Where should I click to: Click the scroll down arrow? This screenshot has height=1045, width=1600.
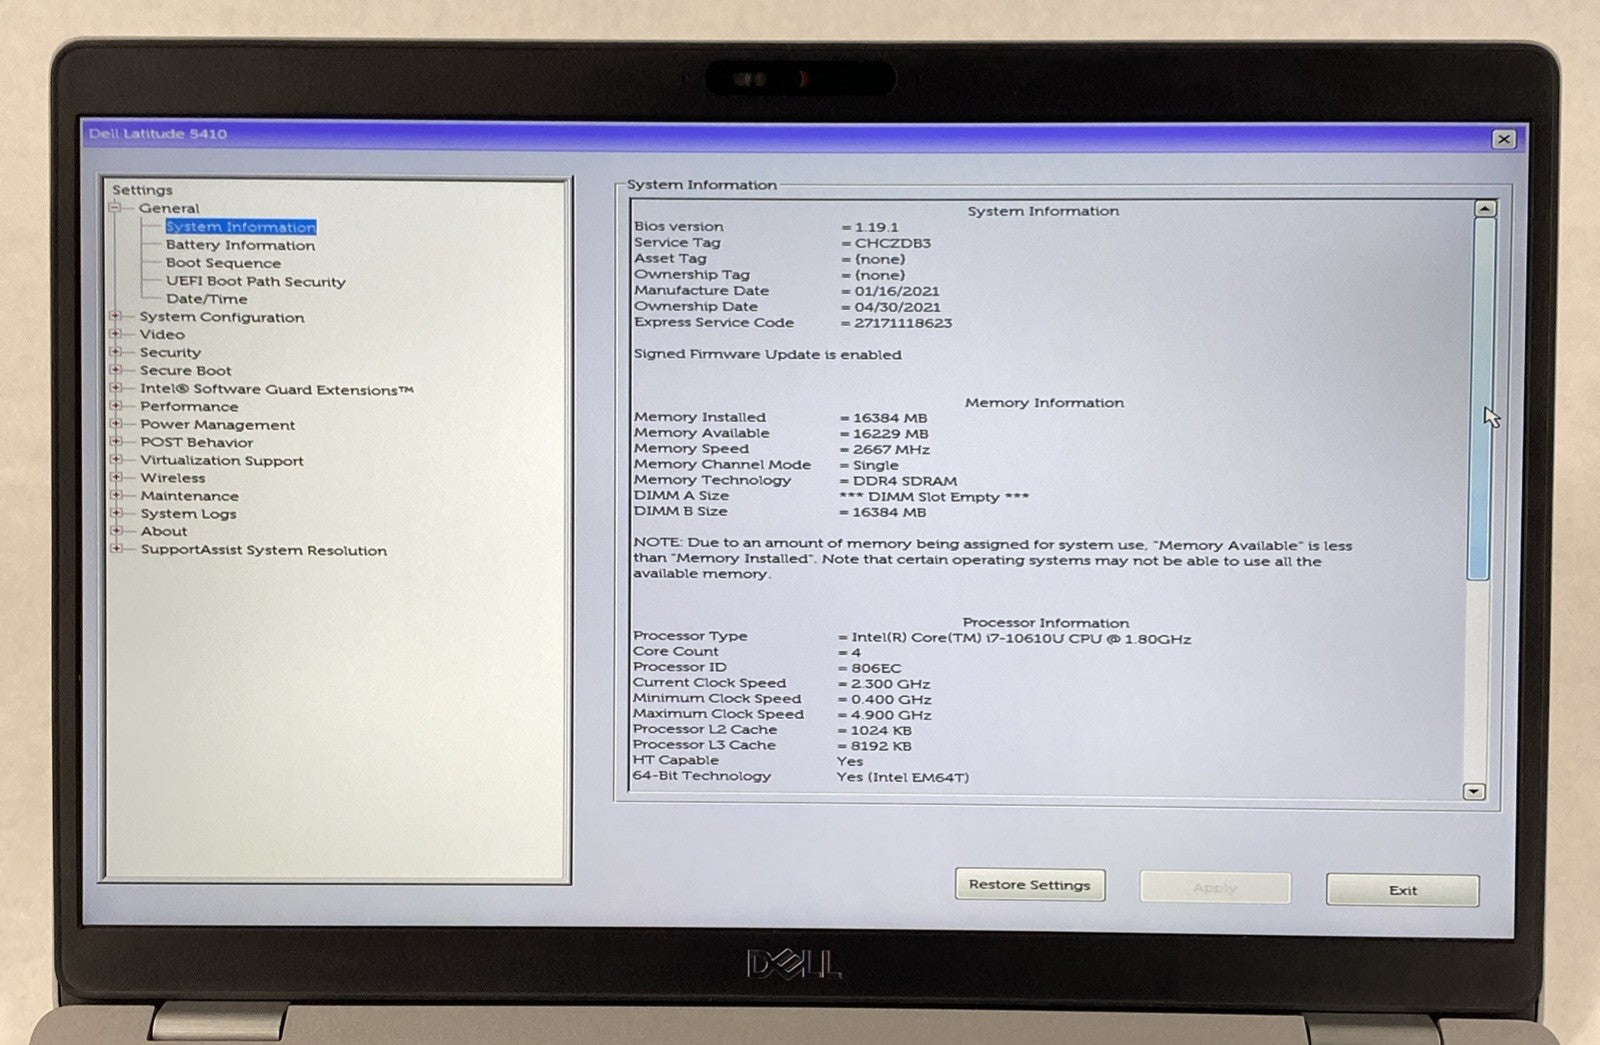[x=1474, y=791]
